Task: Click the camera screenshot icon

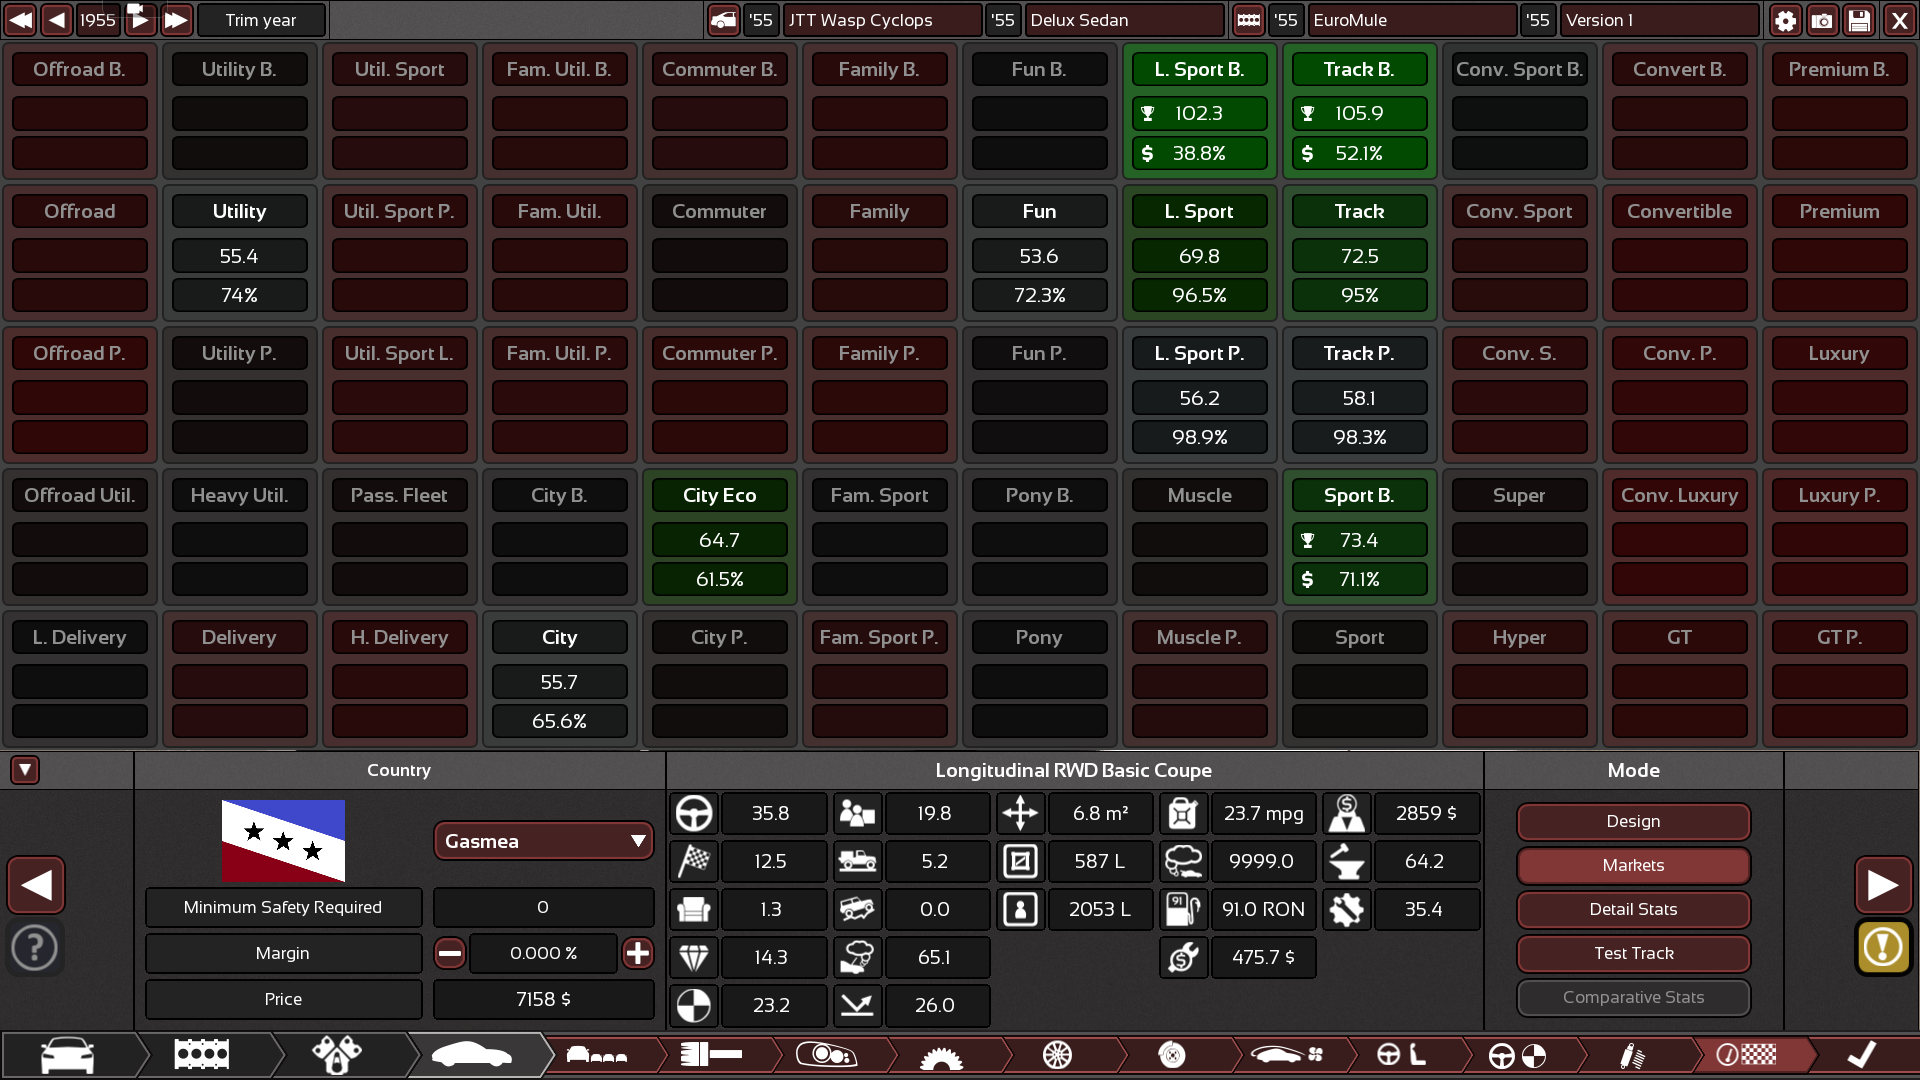Action: click(1822, 20)
